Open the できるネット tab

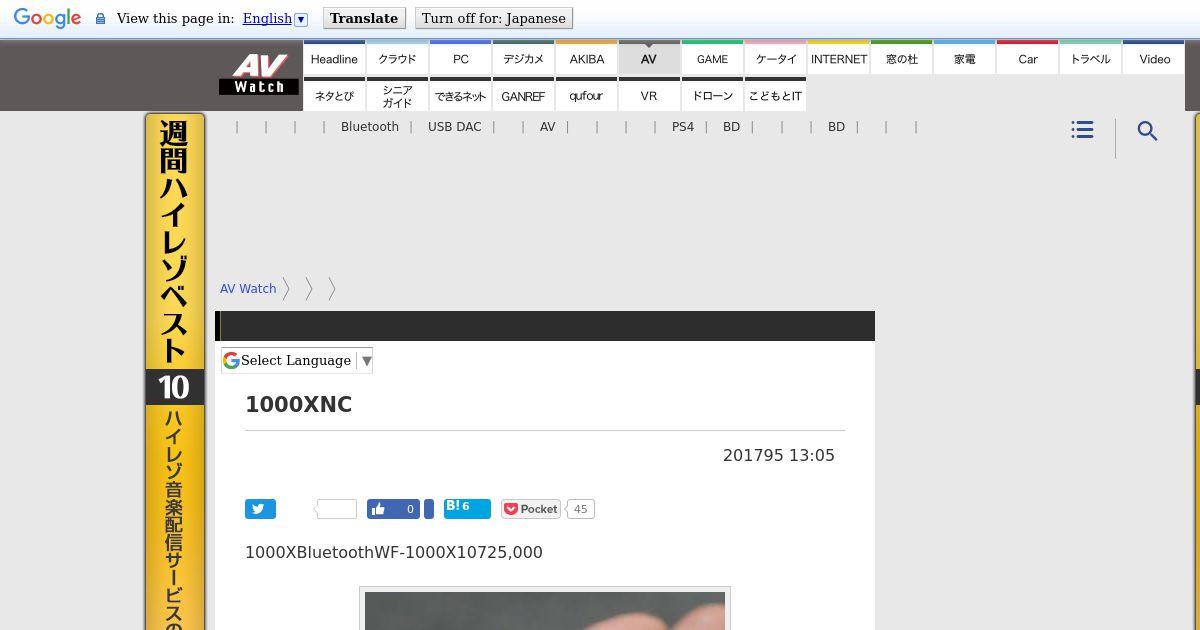click(460, 95)
